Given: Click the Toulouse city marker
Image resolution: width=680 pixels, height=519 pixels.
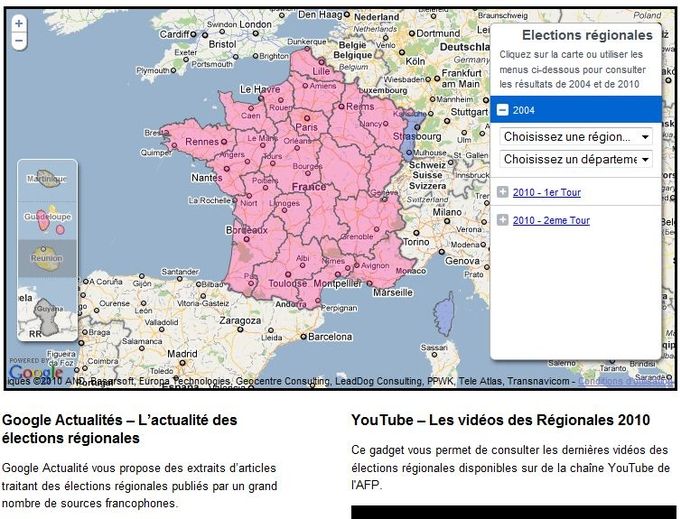Looking at the screenshot, I should (x=288, y=274).
